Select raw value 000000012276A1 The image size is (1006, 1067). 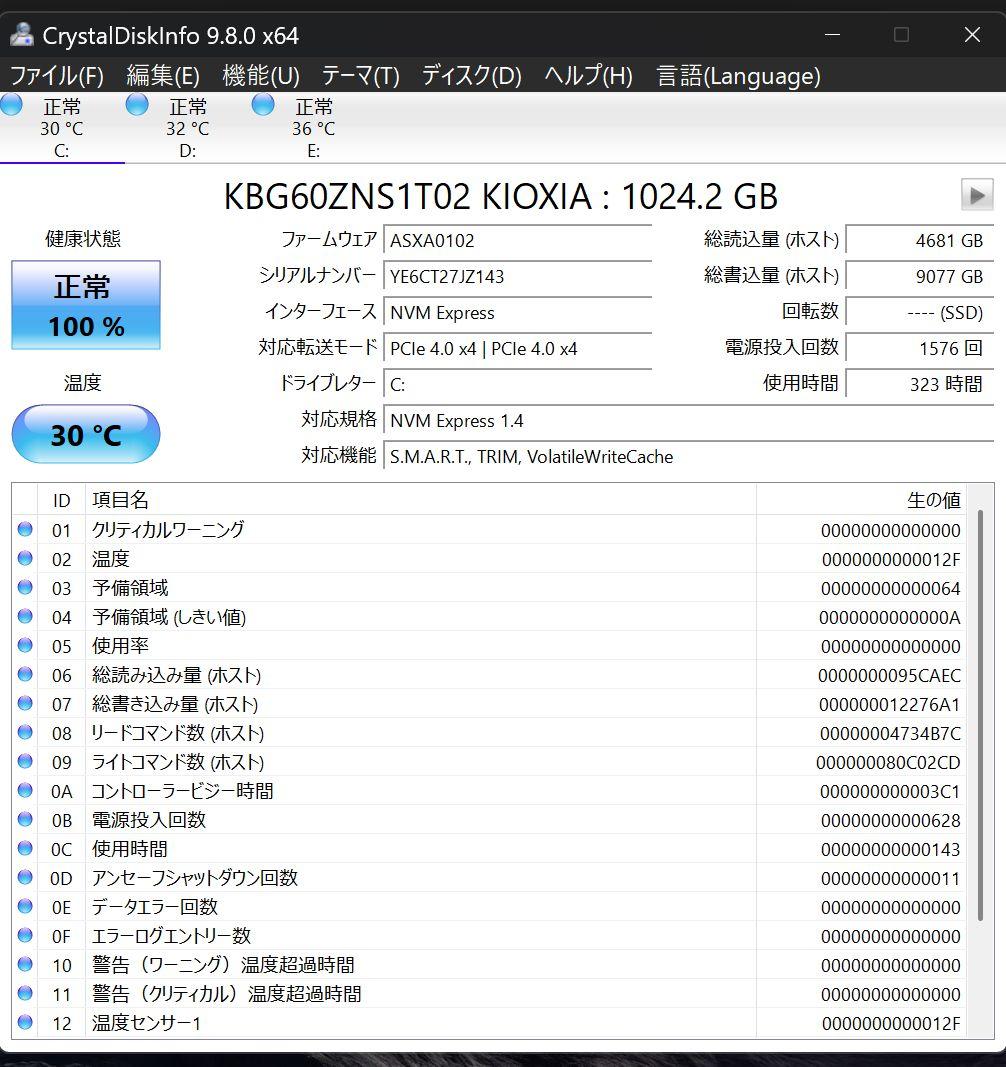tap(889, 705)
